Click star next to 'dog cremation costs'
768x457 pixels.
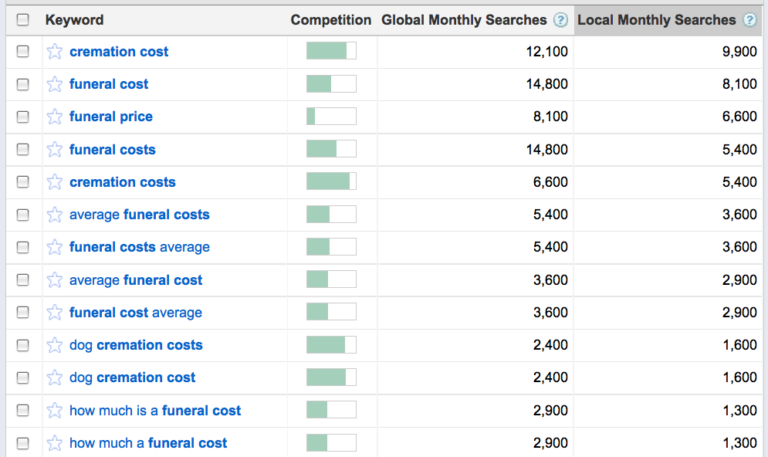pos(54,345)
